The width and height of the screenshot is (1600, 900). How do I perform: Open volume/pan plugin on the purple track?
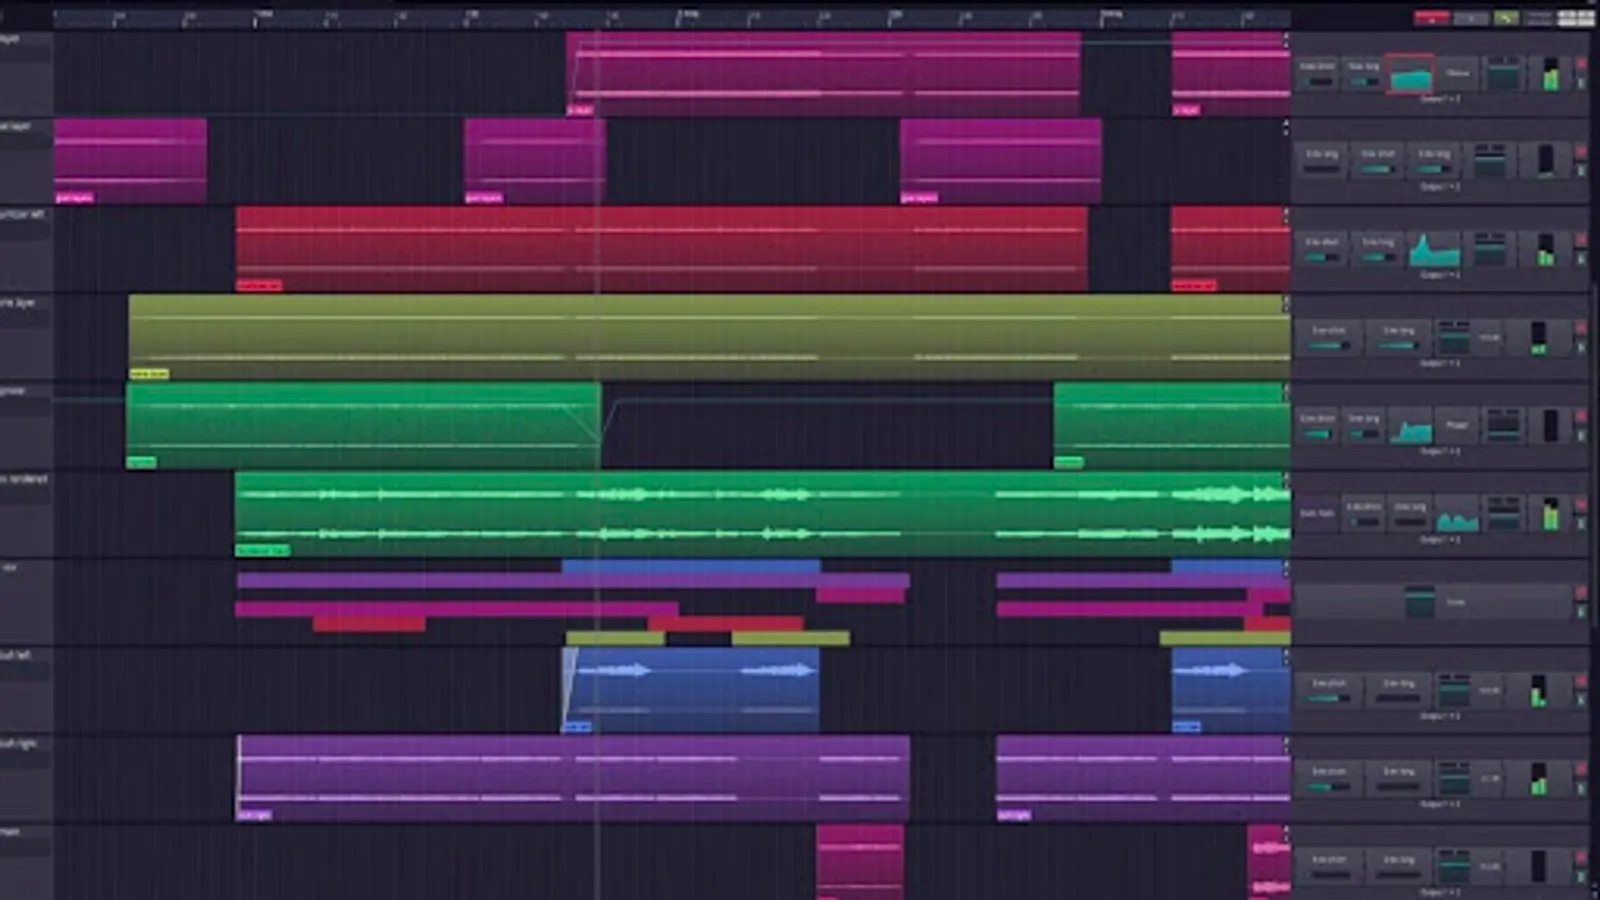pos(1453,778)
